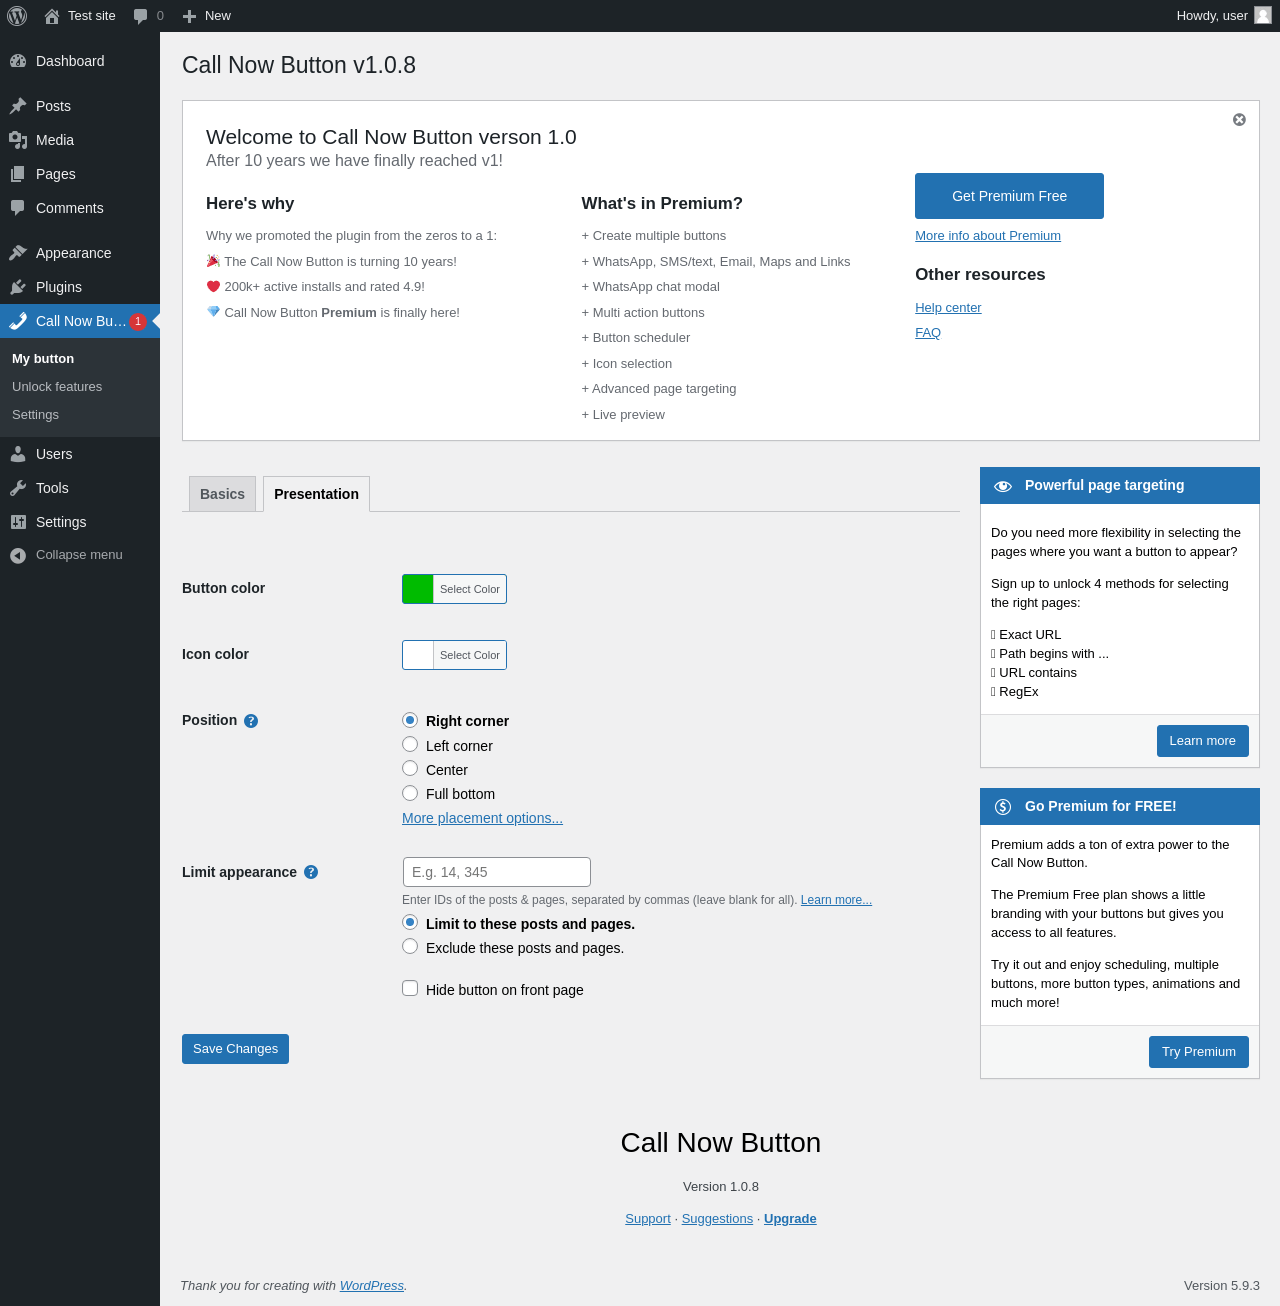
Task: Open the Button color Select Color picker
Action: 454,589
